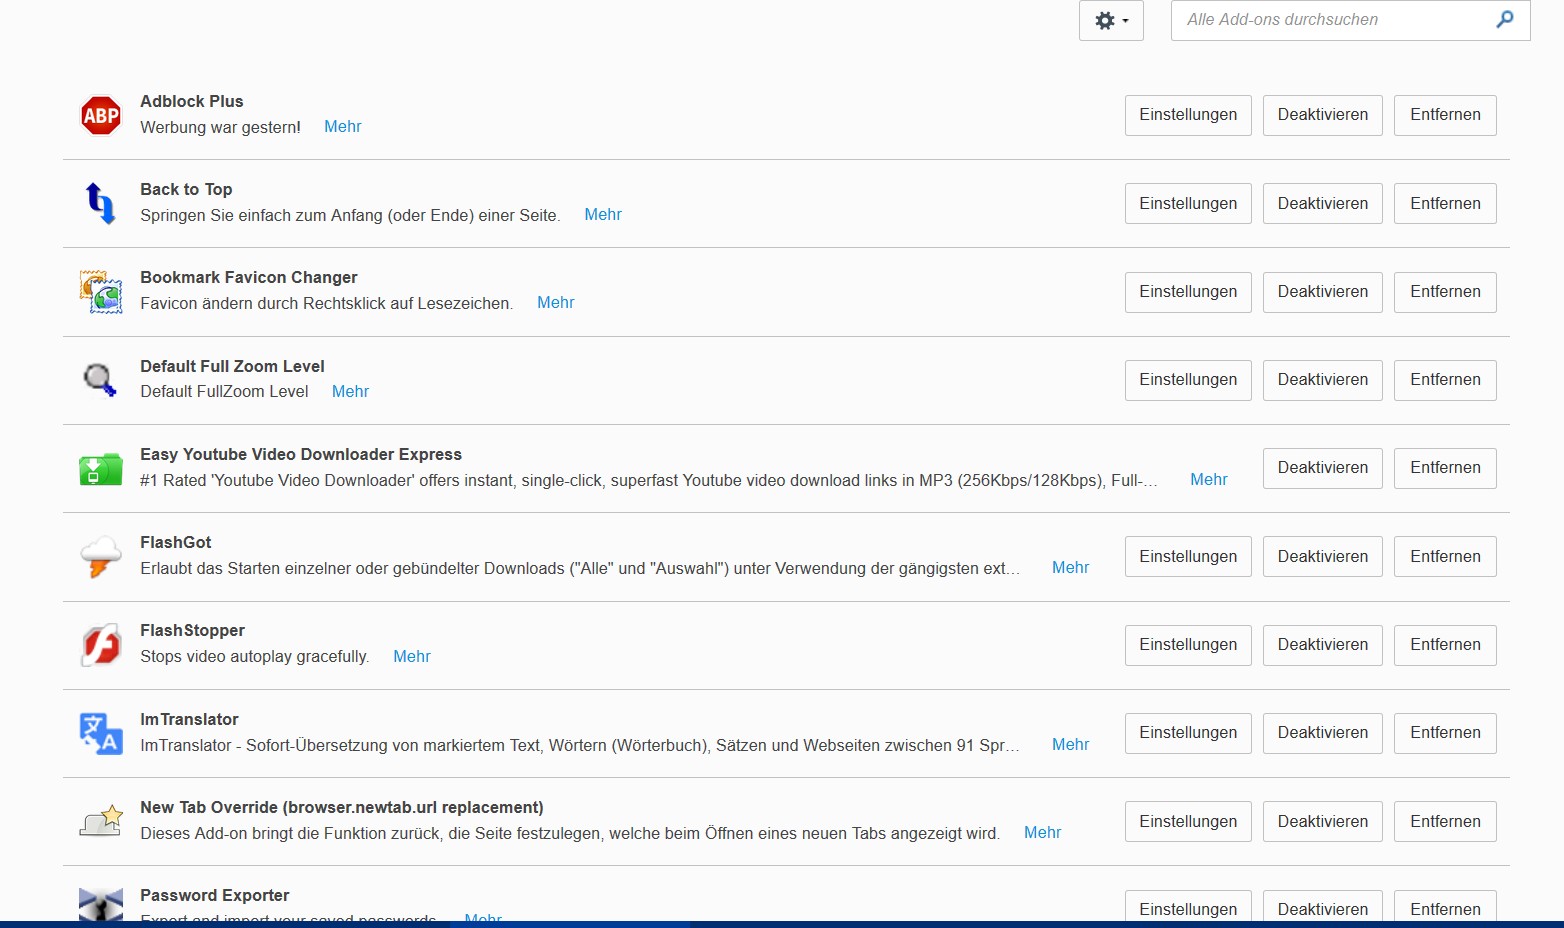Deactivate the ImTranslator add-on
The width and height of the screenshot is (1564, 928).
click(x=1323, y=733)
